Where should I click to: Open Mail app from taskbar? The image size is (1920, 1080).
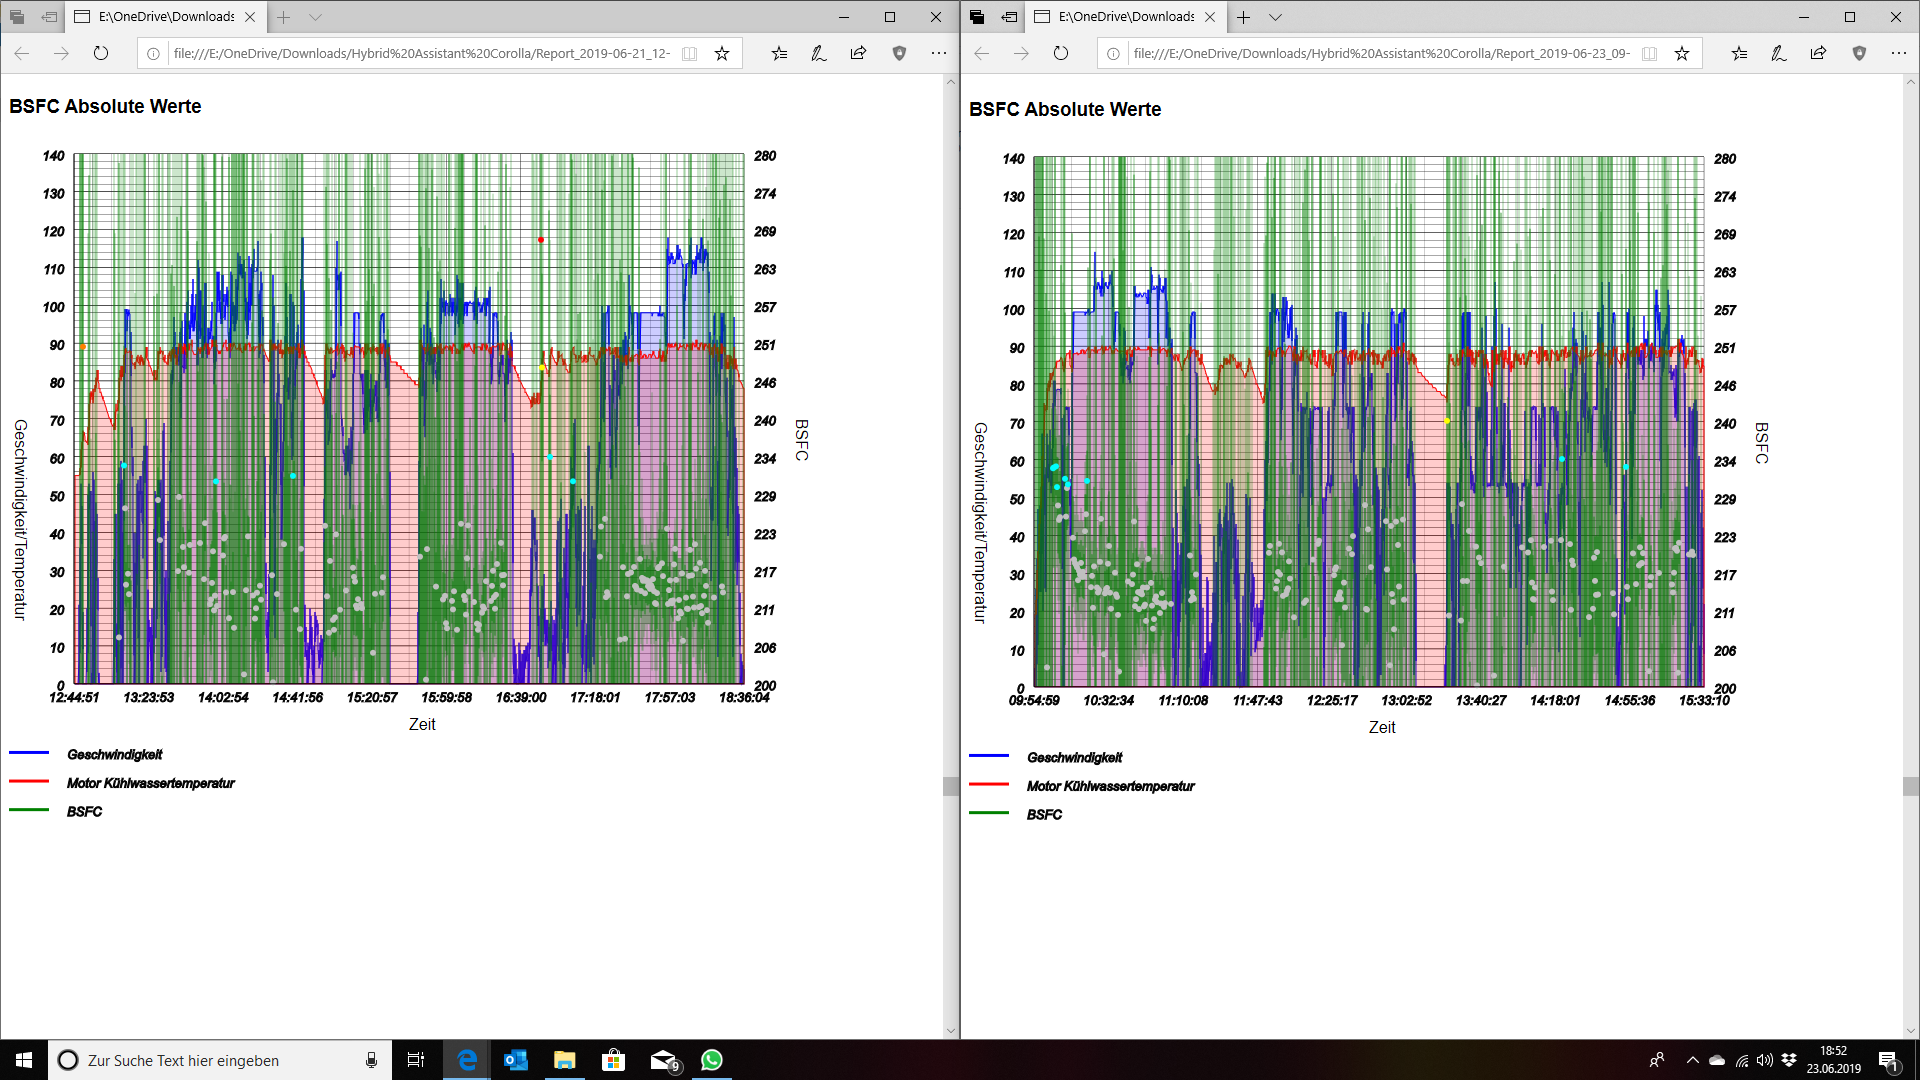point(664,1060)
